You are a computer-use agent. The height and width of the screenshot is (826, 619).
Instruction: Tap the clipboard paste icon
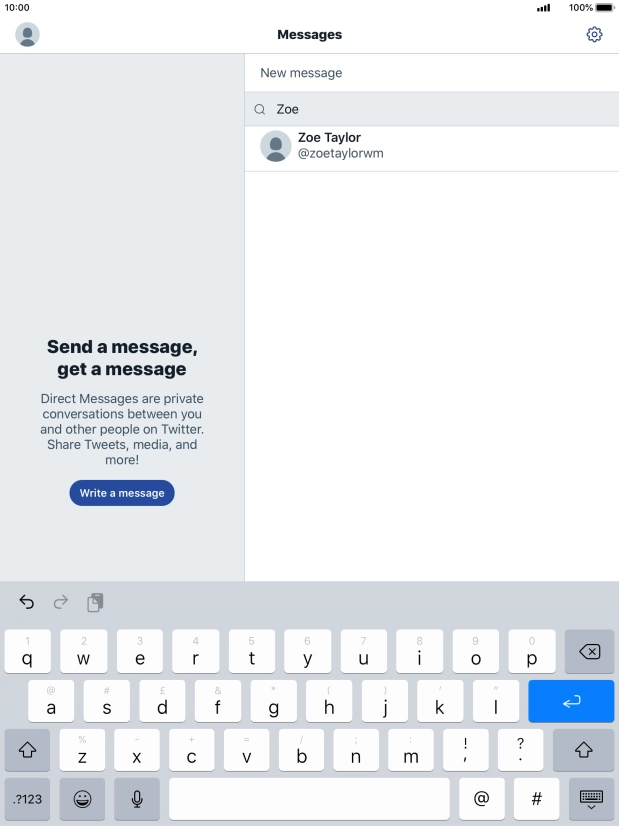pyautogui.click(x=95, y=602)
